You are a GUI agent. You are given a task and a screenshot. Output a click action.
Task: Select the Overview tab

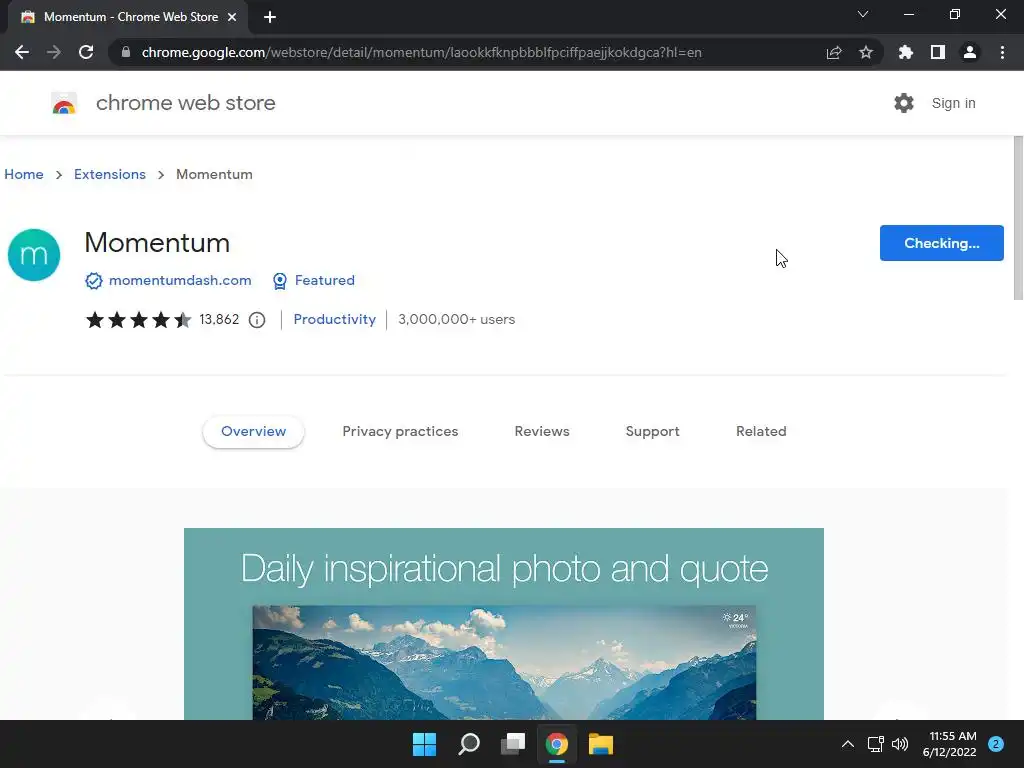pyautogui.click(x=253, y=432)
